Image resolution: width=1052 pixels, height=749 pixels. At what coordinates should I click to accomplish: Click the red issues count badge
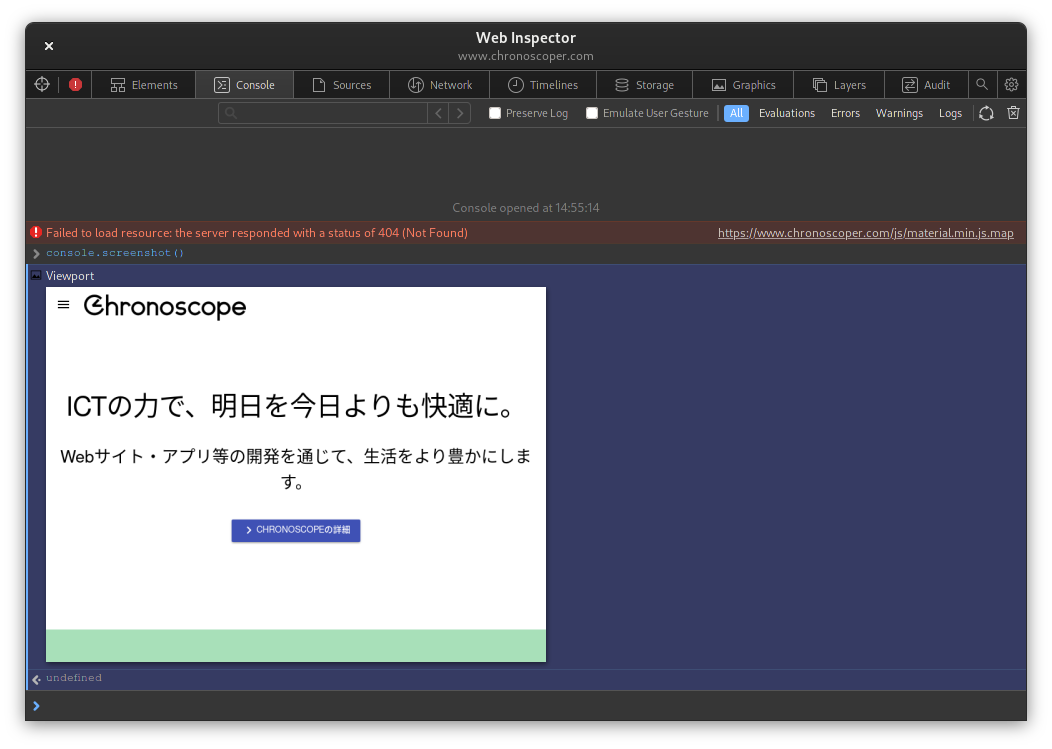[x=75, y=85]
